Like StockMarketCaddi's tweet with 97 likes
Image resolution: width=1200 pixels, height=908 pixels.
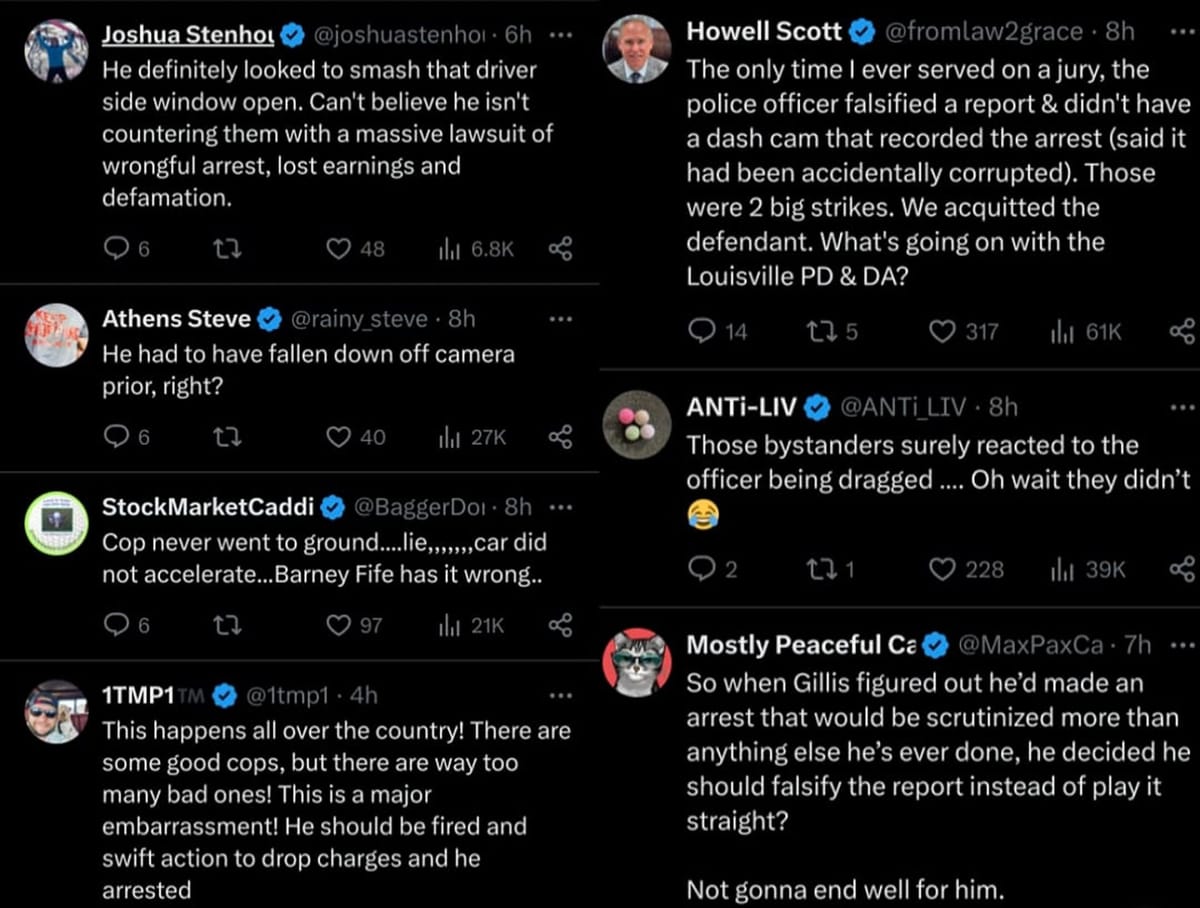point(340,625)
